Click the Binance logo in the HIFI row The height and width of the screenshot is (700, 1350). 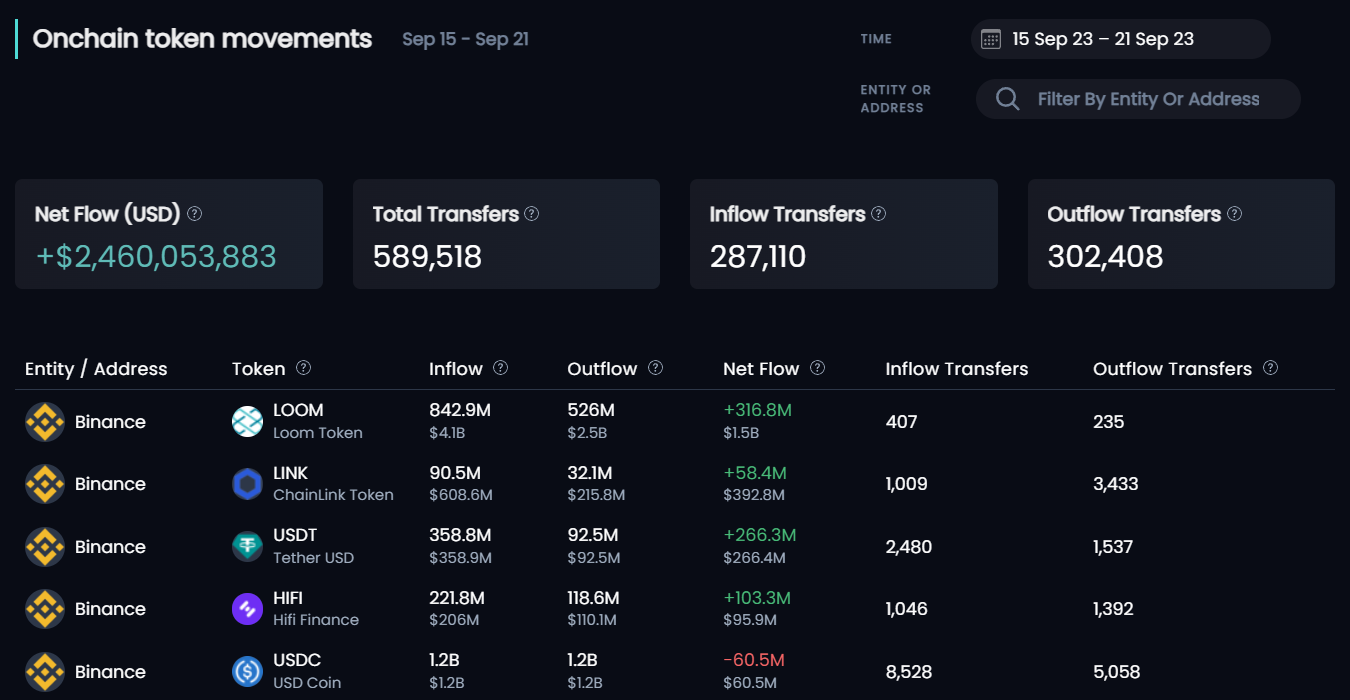click(x=45, y=609)
